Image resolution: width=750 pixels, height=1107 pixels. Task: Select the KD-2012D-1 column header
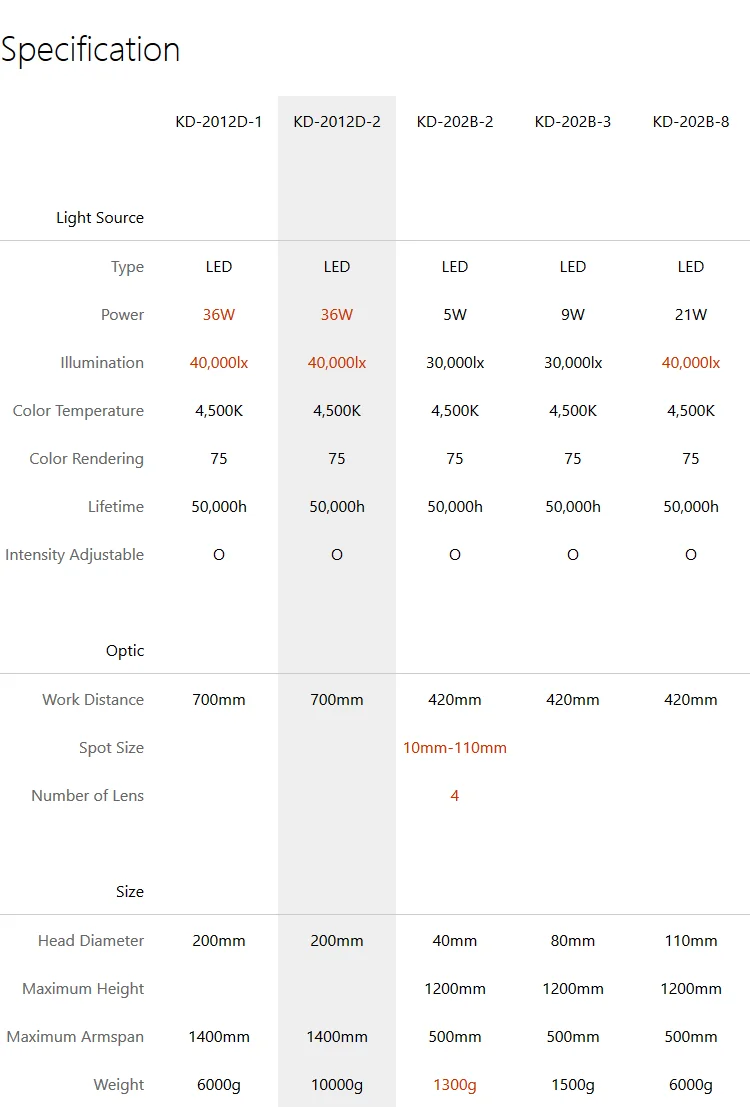219,122
